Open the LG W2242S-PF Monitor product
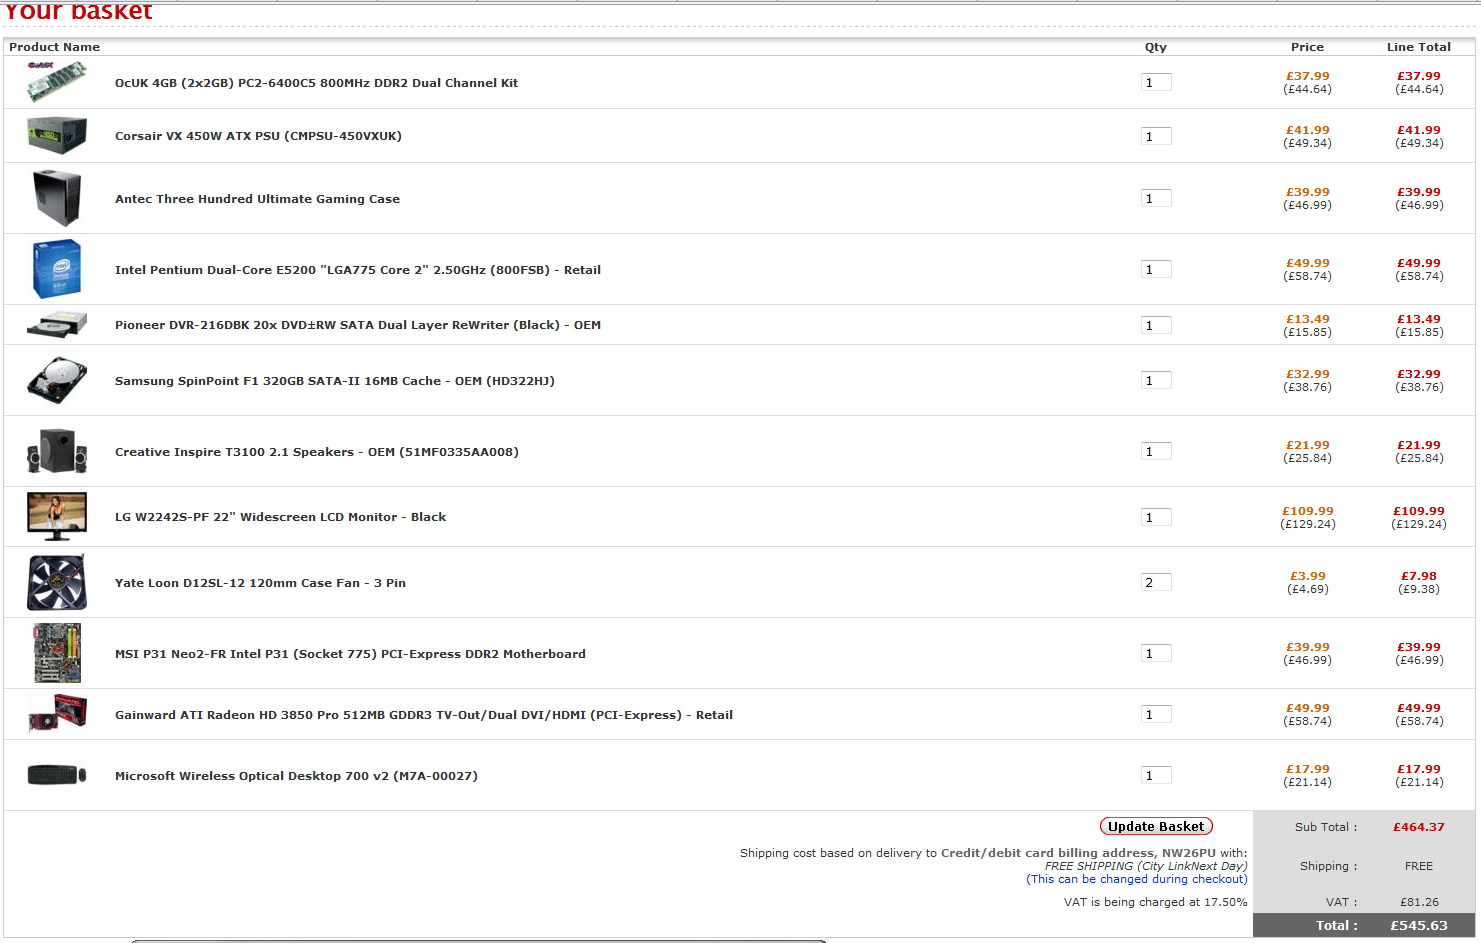 (280, 517)
